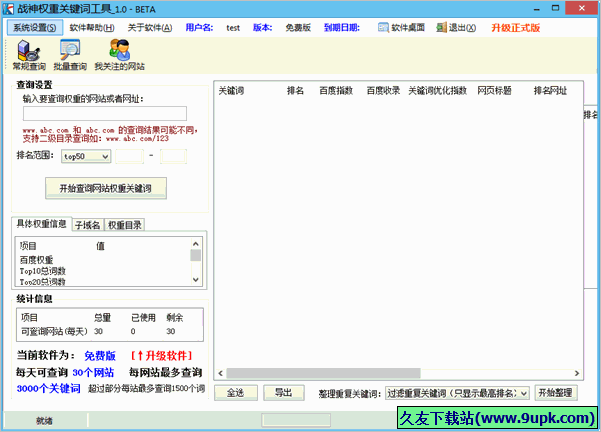The width and height of the screenshot is (601, 432).
Task: Open the 系统设置(S) menu
Action: pos(34,28)
